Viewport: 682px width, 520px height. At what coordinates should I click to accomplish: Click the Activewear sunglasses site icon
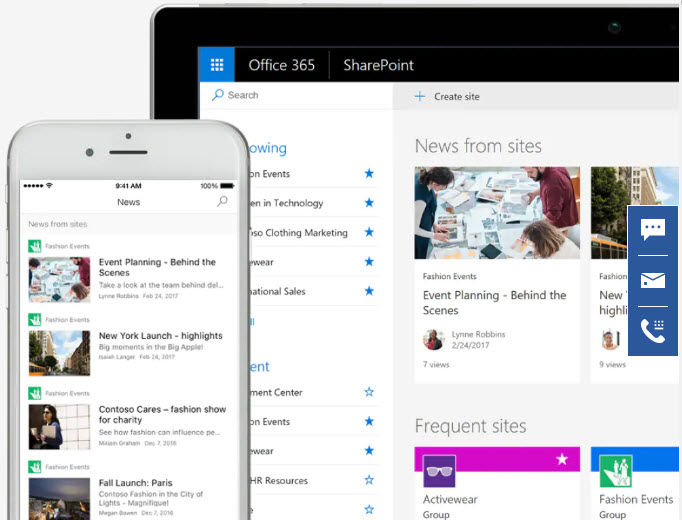point(439,470)
